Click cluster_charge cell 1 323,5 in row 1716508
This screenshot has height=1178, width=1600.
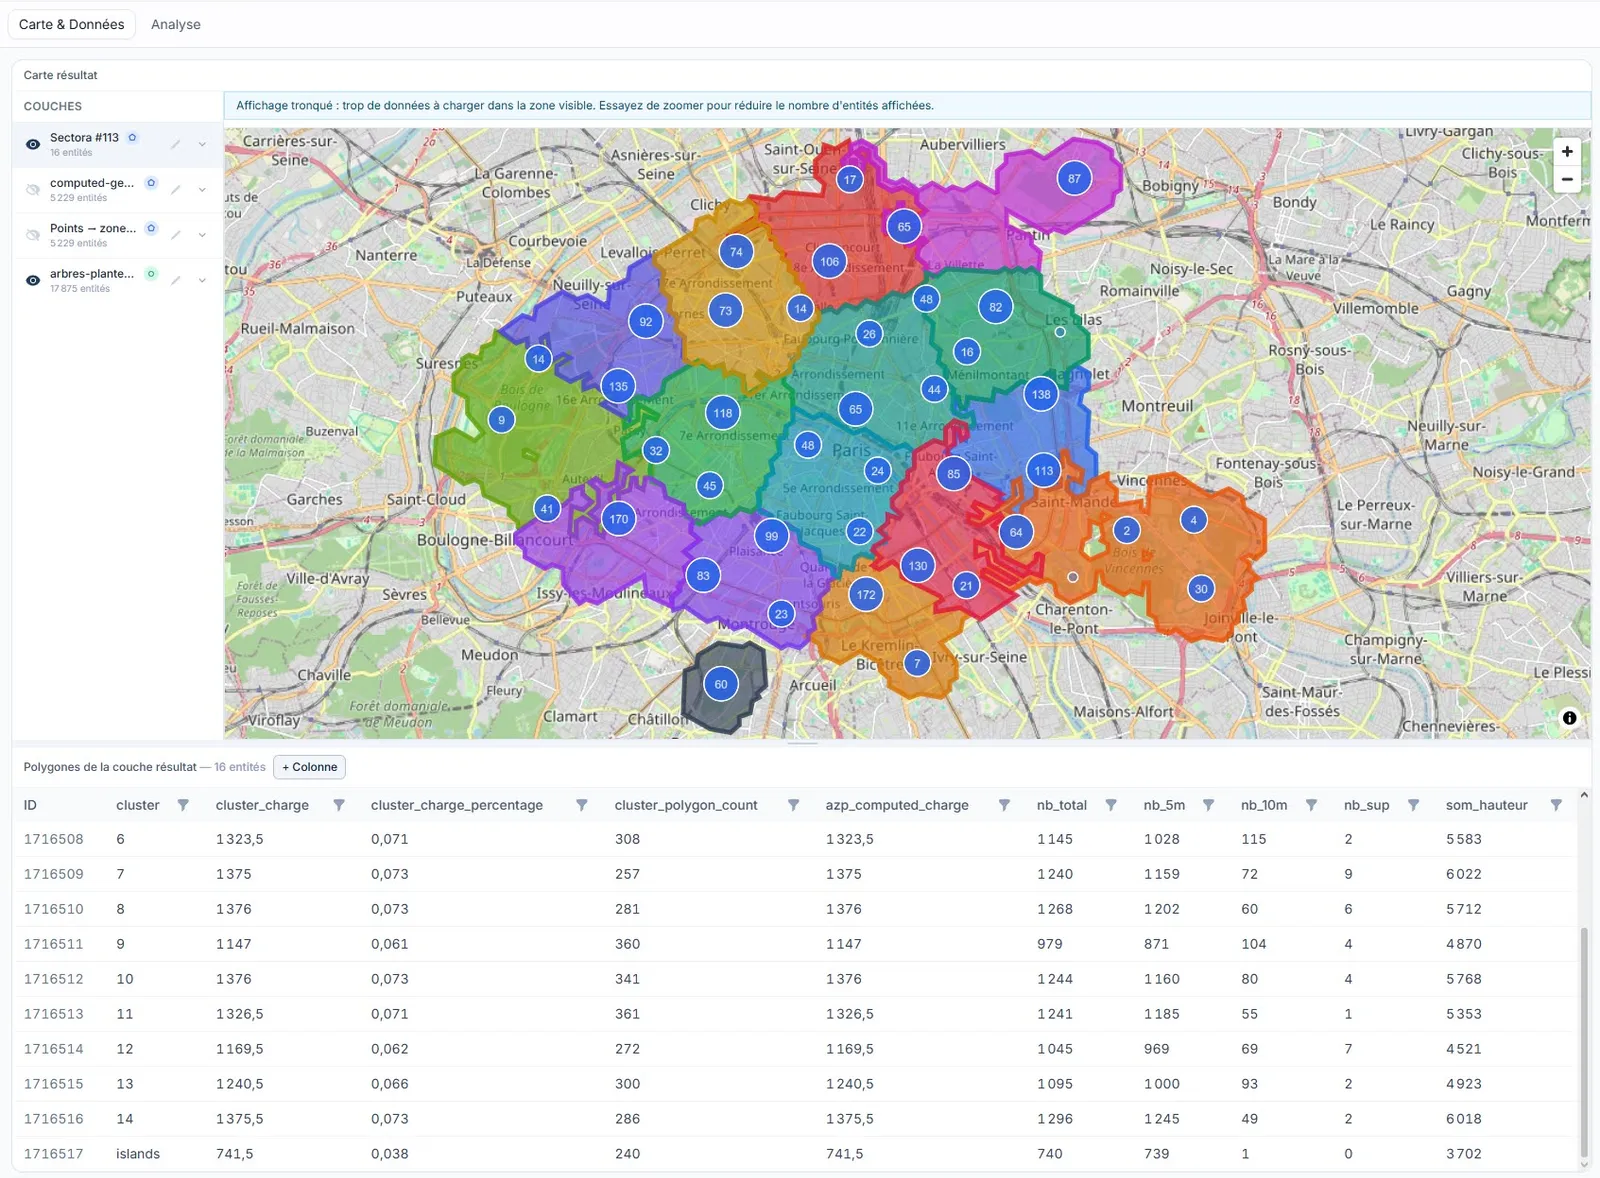[240, 839]
